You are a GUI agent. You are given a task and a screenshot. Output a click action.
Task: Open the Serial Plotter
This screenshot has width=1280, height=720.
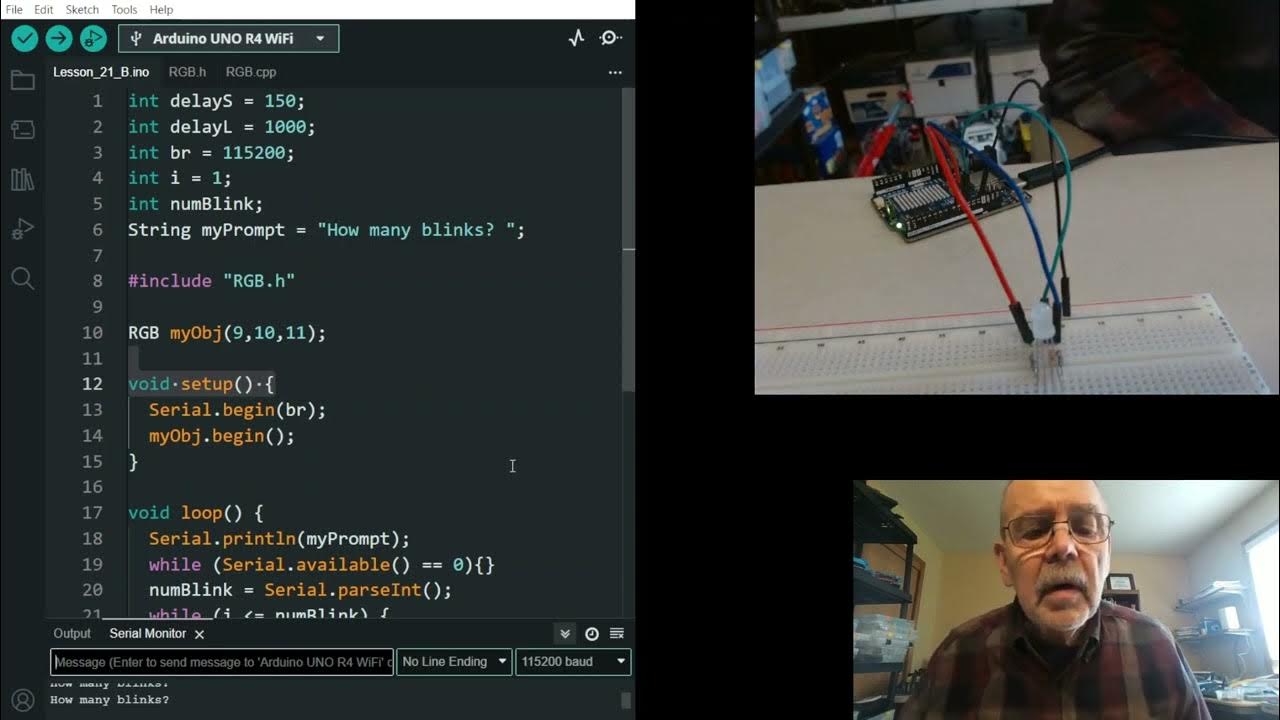(x=577, y=38)
